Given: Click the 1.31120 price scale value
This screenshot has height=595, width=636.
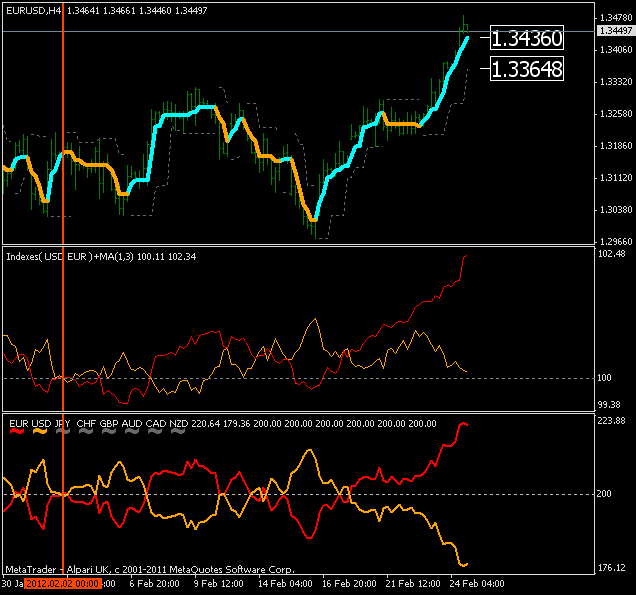Looking at the screenshot, I should (616, 178).
